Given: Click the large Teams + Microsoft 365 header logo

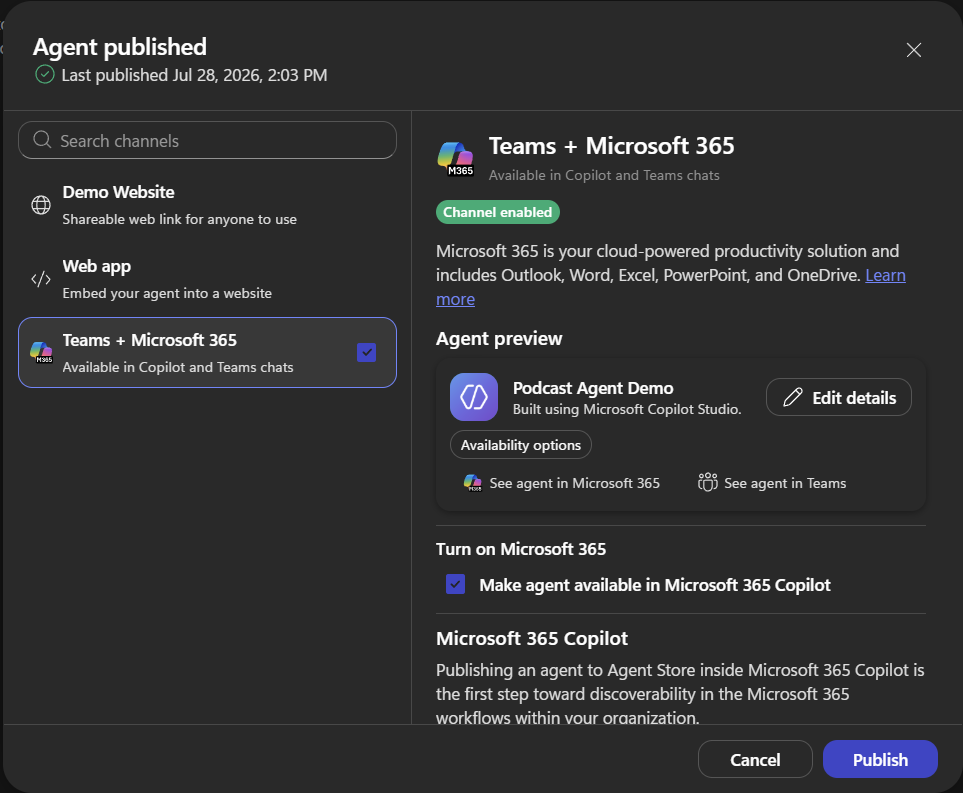Looking at the screenshot, I should [x=455, y=158].
